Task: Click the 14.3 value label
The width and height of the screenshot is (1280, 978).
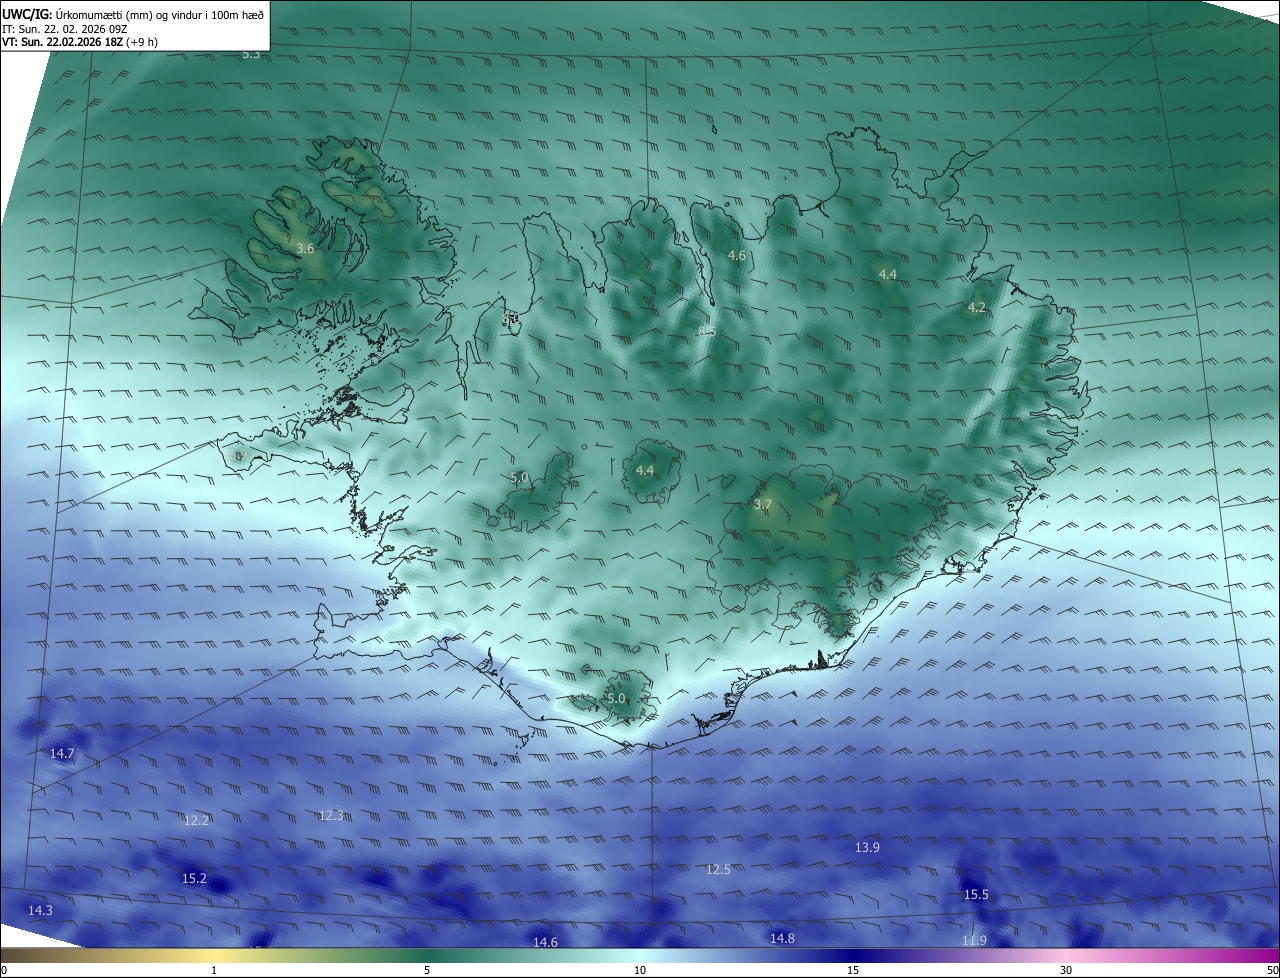Action: click(40, 910)
